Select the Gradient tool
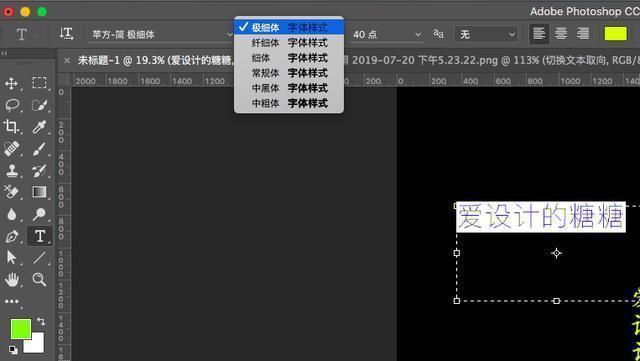This screenshot has width=640, height=361. coord(39,192)
